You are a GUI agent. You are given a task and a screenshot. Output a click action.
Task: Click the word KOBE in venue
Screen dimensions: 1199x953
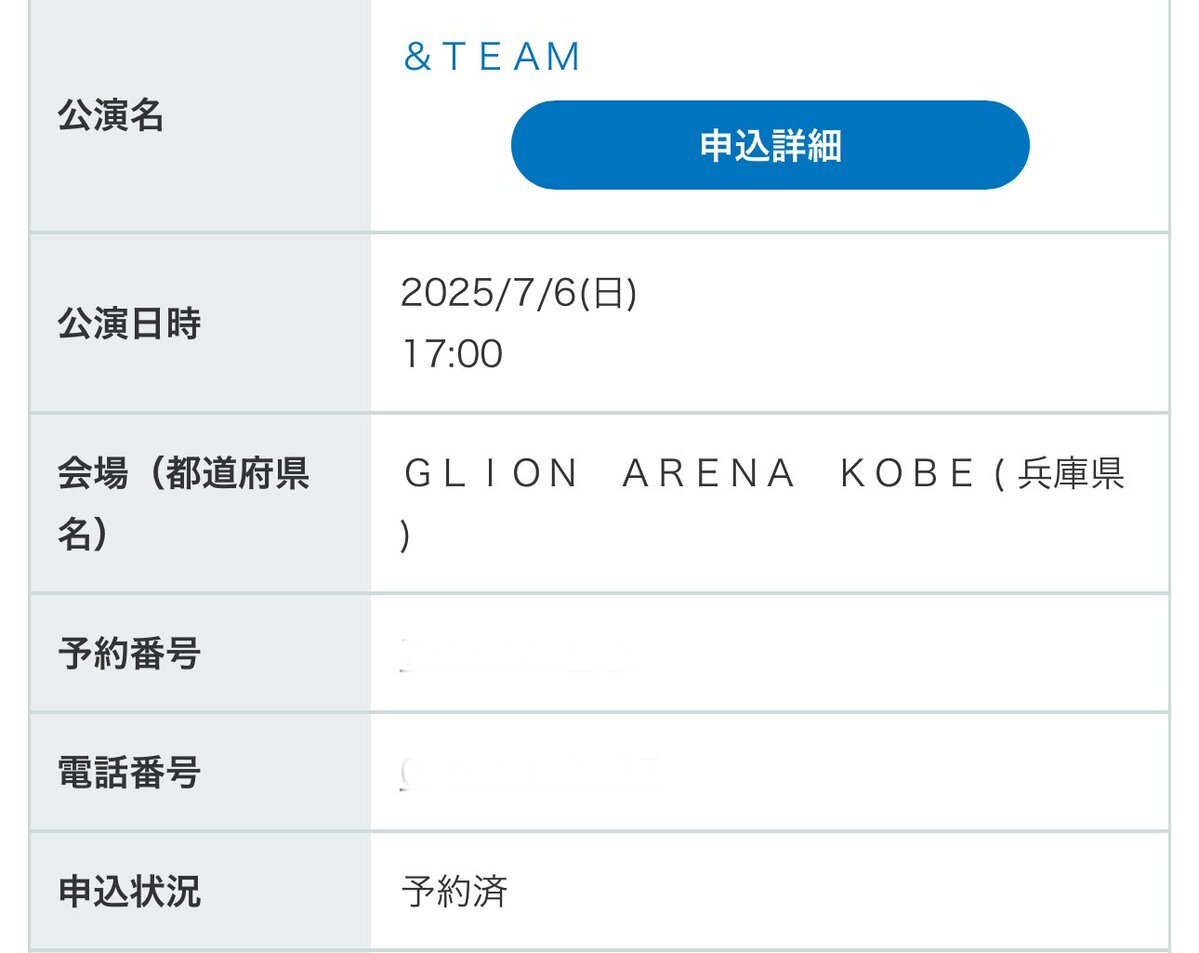pos(907,473)
